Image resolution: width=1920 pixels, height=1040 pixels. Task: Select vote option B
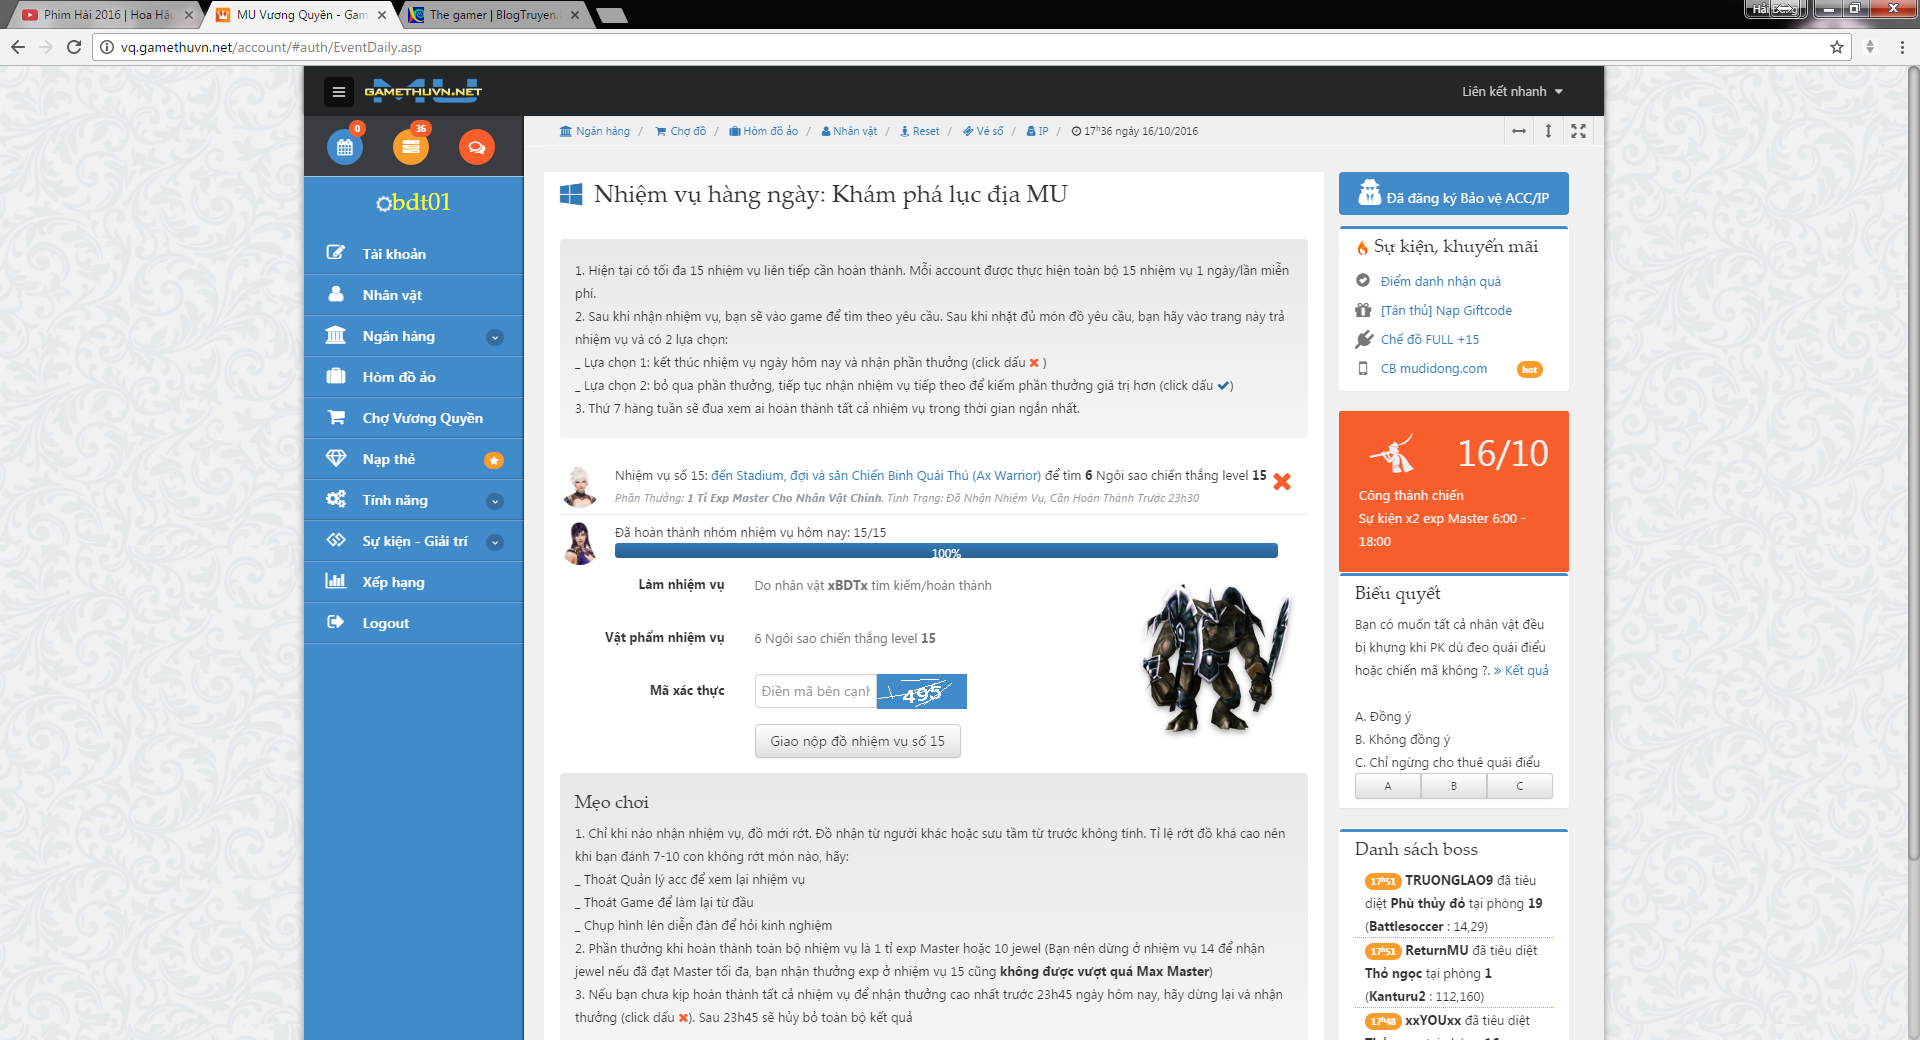(1453, 786)
